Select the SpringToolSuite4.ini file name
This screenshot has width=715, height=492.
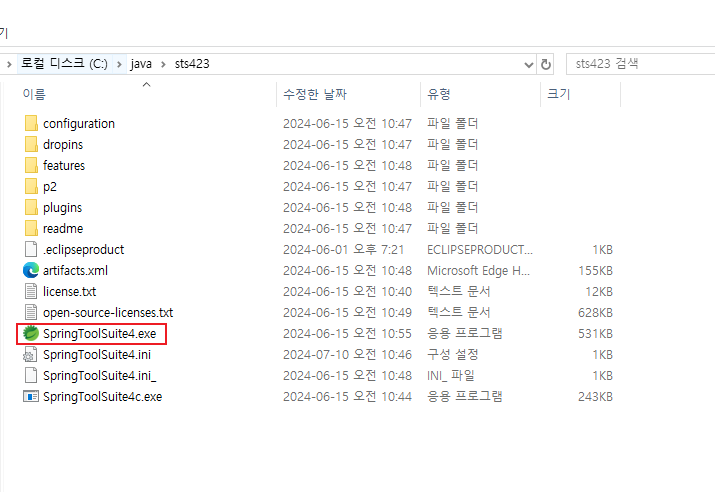pos(97,355)
